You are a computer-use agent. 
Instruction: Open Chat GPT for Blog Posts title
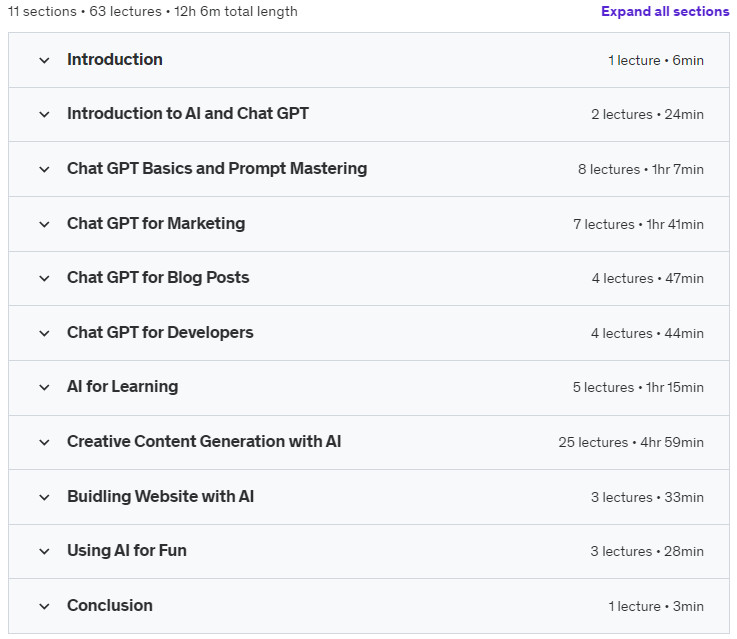tap(158, 278)
